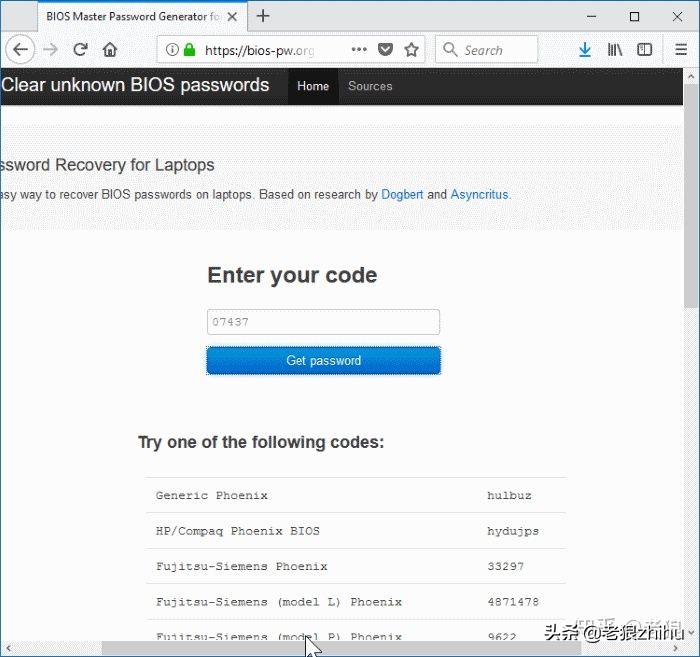
Task: Click the forward navigation arrow
Action: coord(50,50)
